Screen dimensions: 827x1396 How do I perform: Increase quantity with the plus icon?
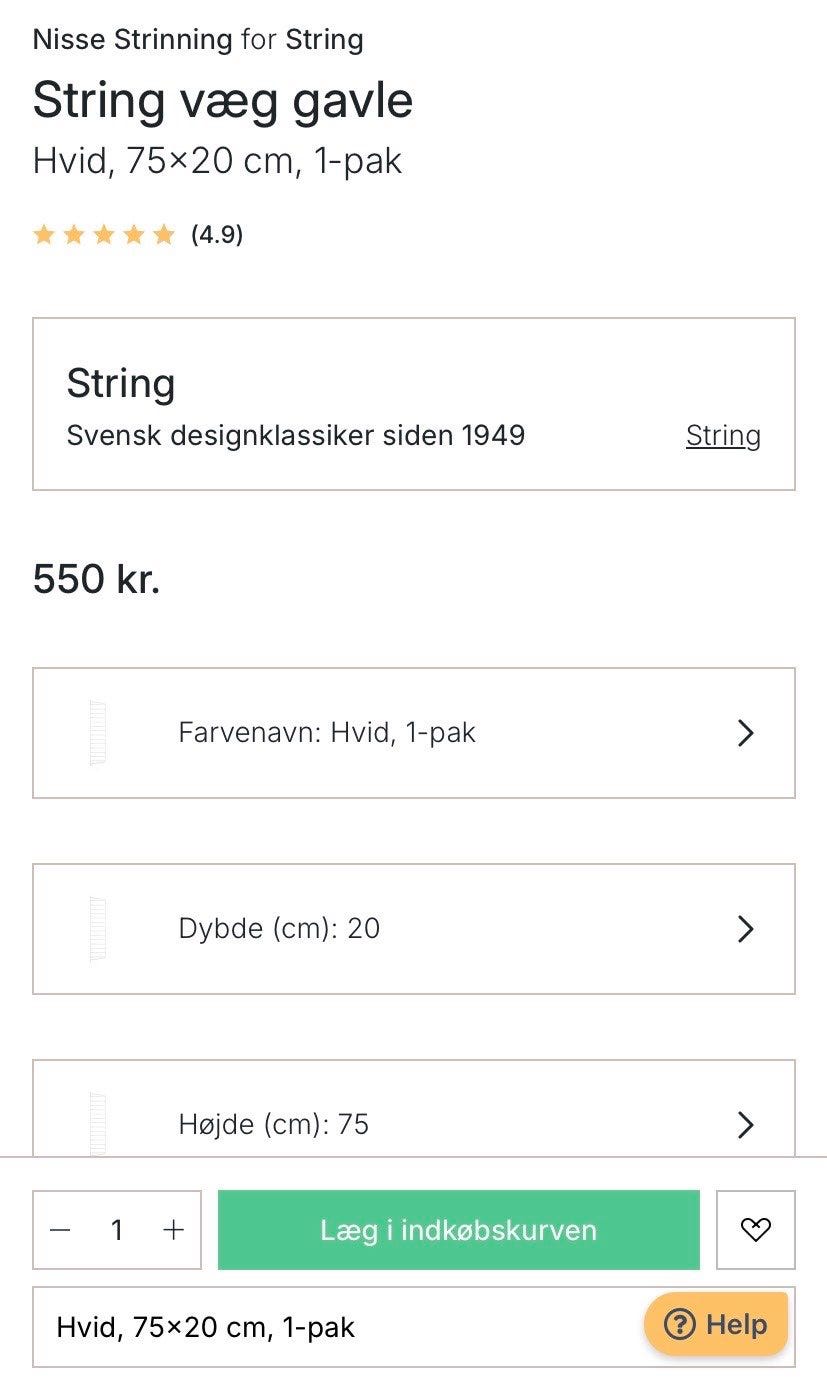click(174, 1229)
